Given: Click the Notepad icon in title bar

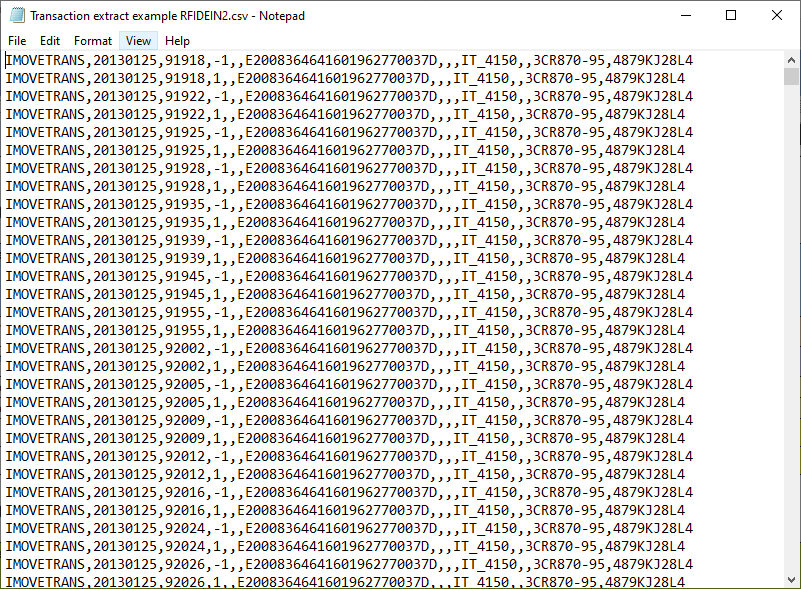Looking at the screenshot, I should pos(17,15).
